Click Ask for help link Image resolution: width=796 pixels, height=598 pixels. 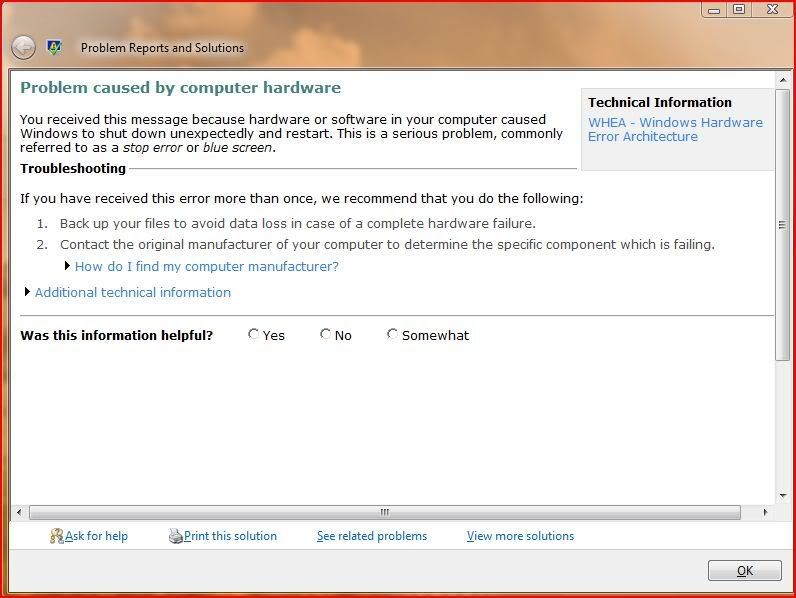coord(96,536)
